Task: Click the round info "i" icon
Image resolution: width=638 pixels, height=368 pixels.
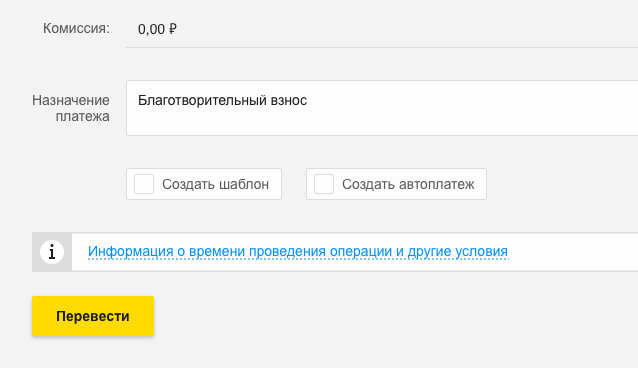Action: point(52,252)
